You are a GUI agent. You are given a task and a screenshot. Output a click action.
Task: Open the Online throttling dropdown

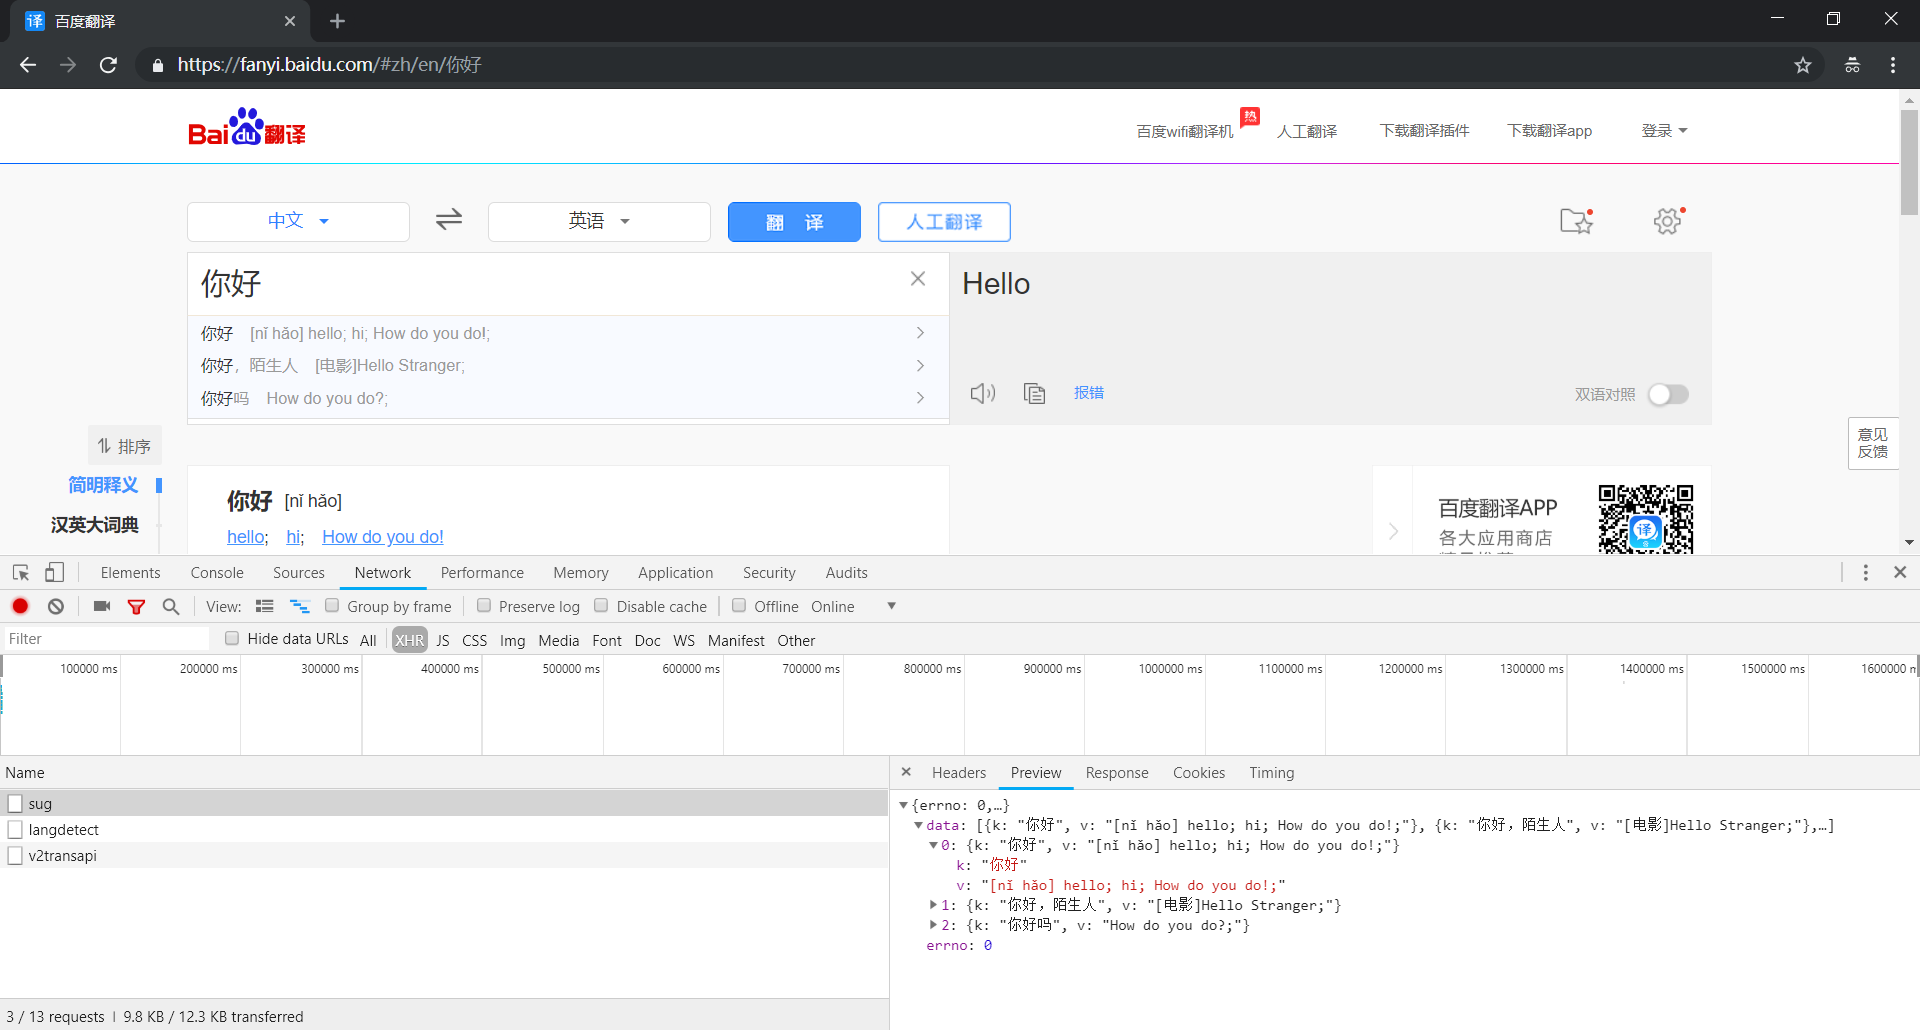coord(853,606)
